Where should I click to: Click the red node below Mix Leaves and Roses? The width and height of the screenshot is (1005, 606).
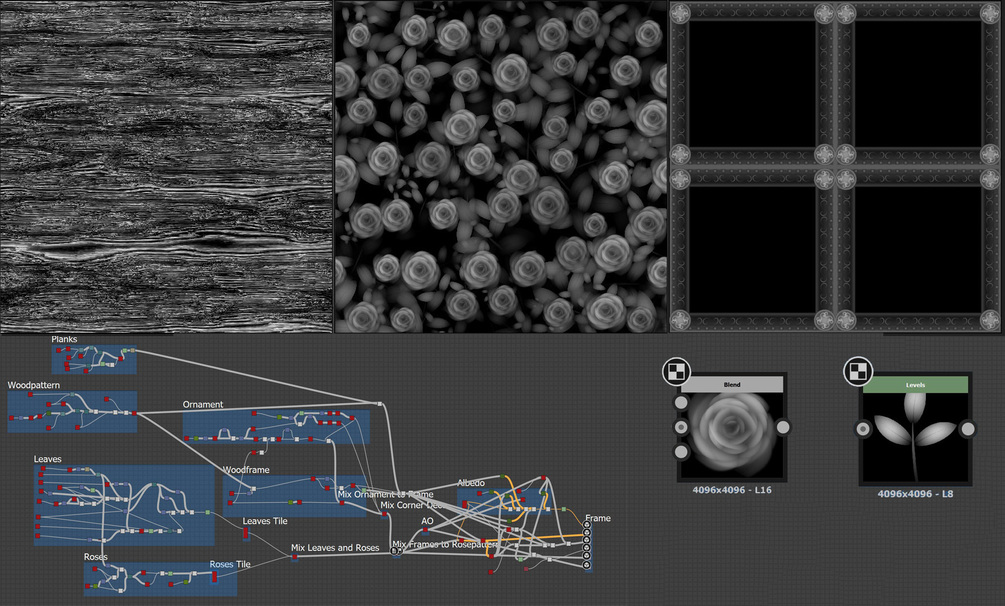(x=295, y=557)
